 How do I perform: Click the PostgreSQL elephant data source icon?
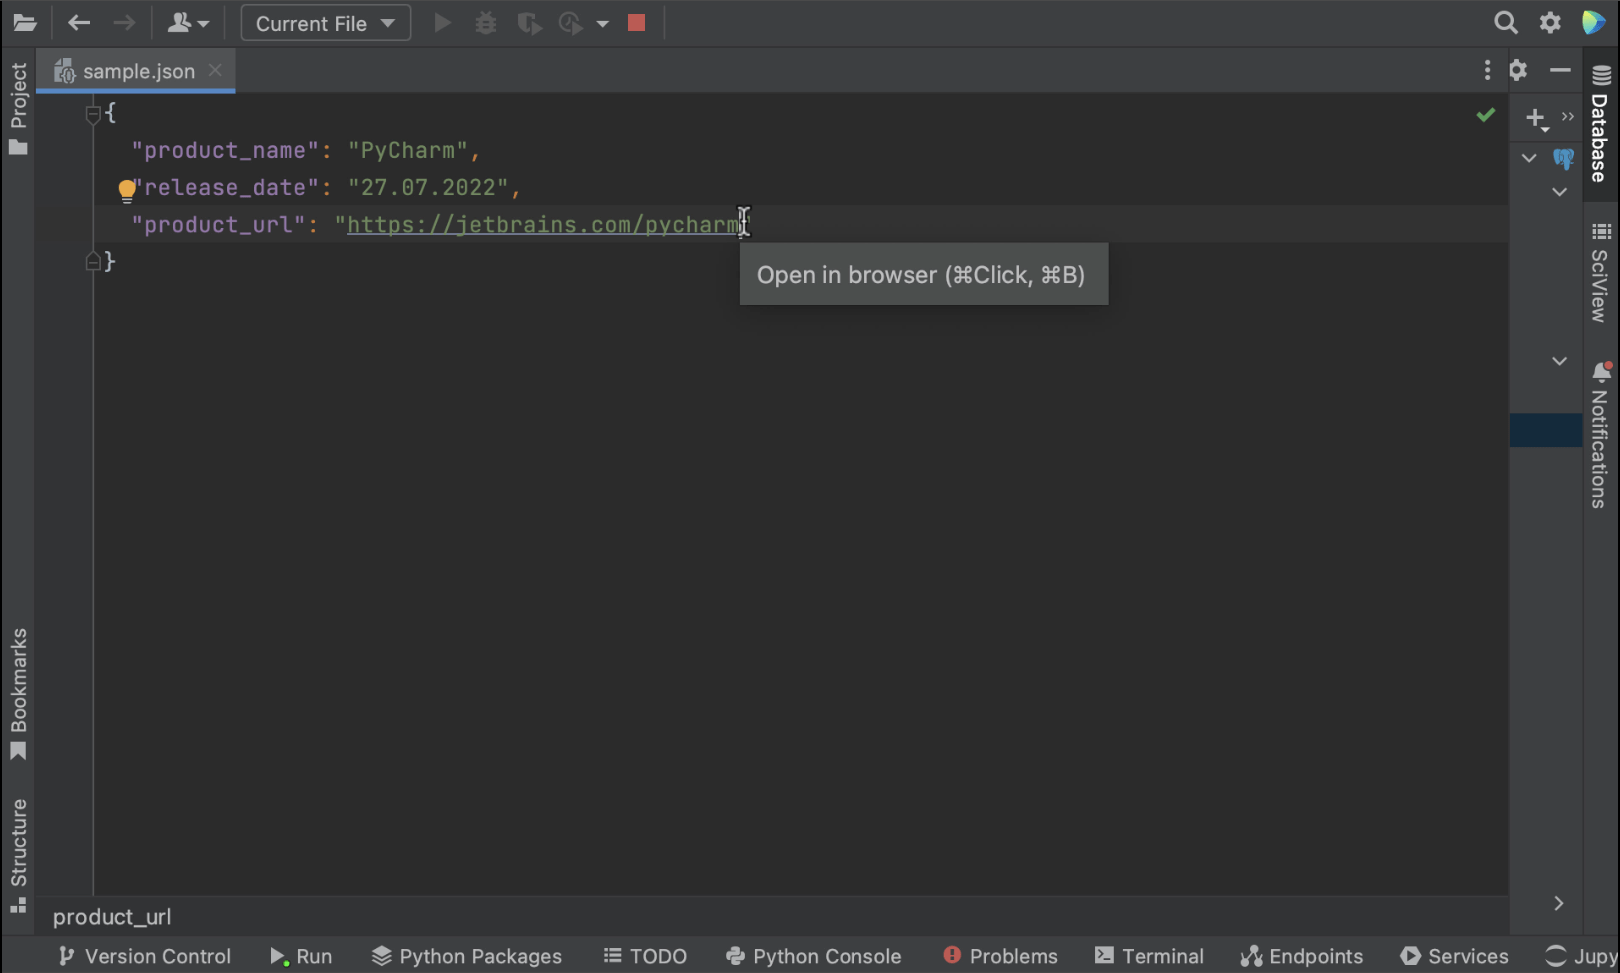[1563, 158]
